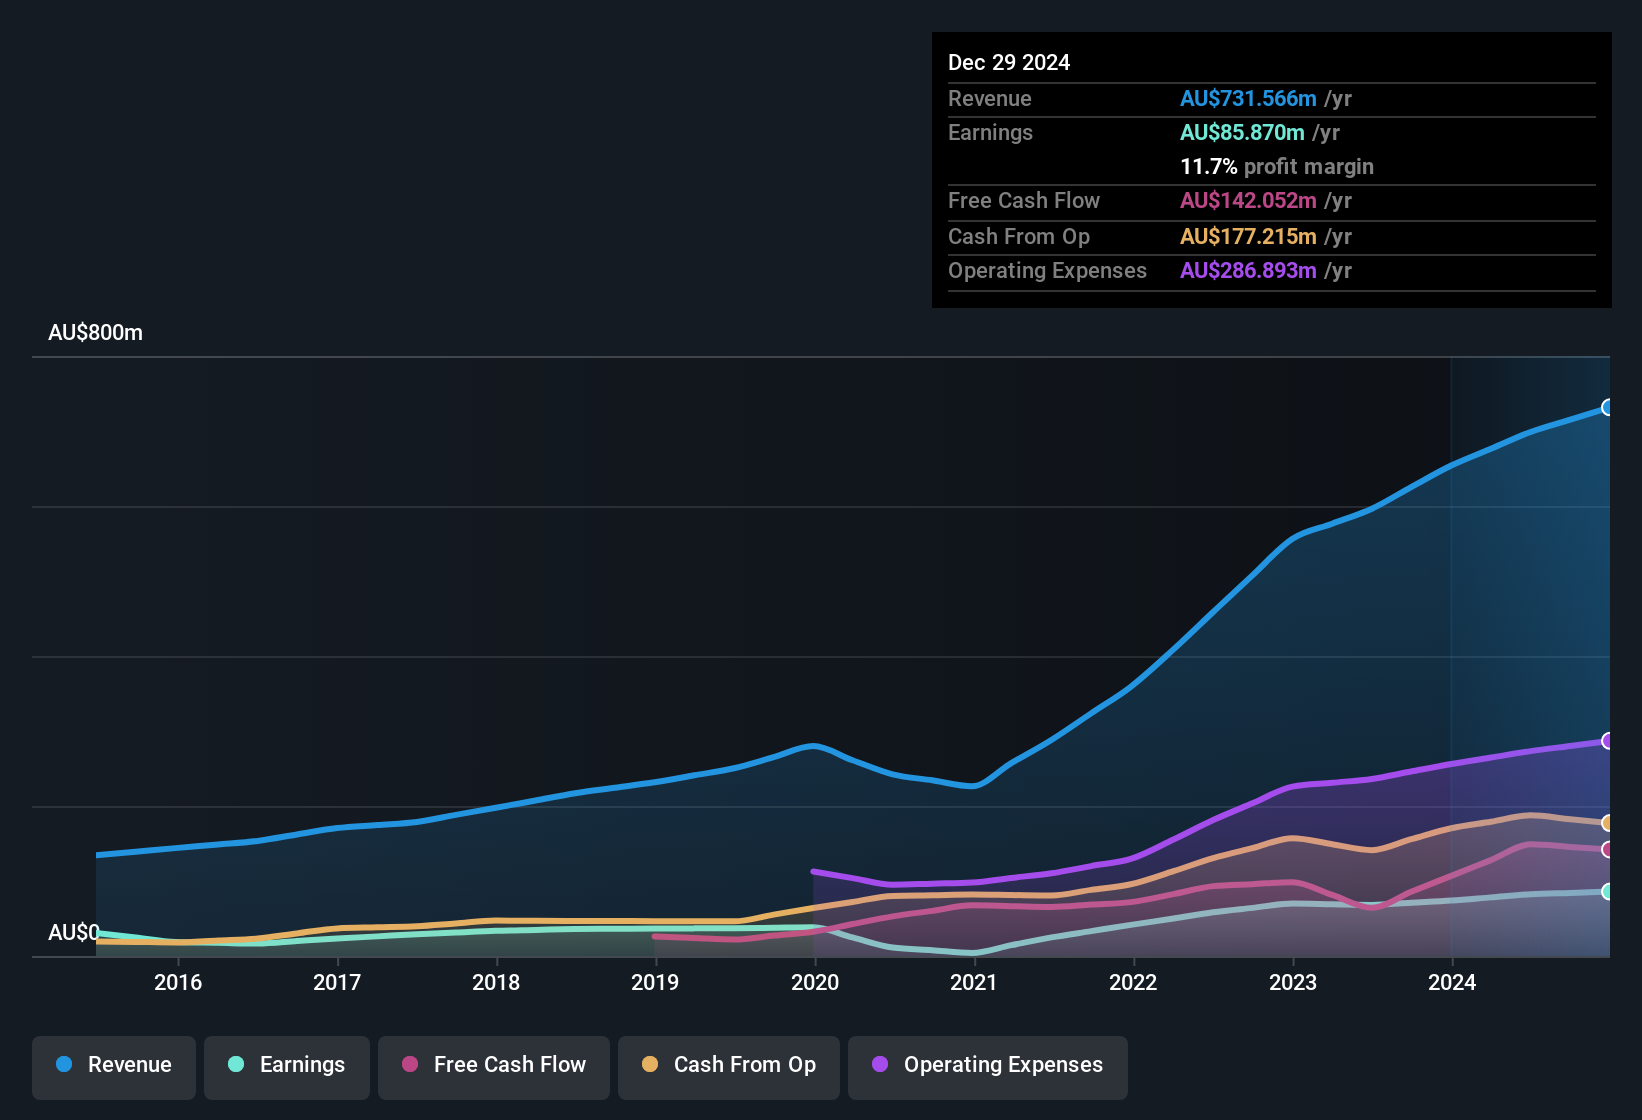
Task: Click the AU$731.566m revenue value
Action: click(1249, 99)
